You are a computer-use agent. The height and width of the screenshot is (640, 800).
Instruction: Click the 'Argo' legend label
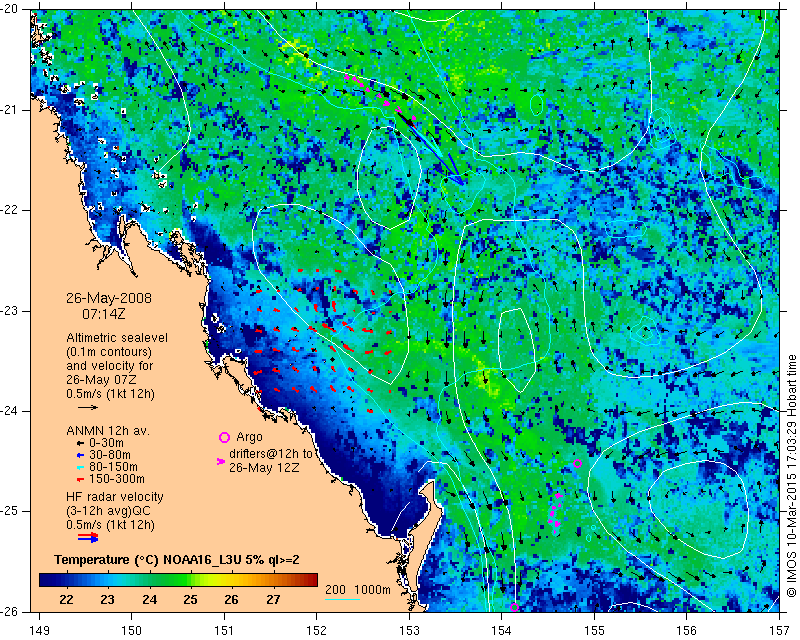click(249, 437)
